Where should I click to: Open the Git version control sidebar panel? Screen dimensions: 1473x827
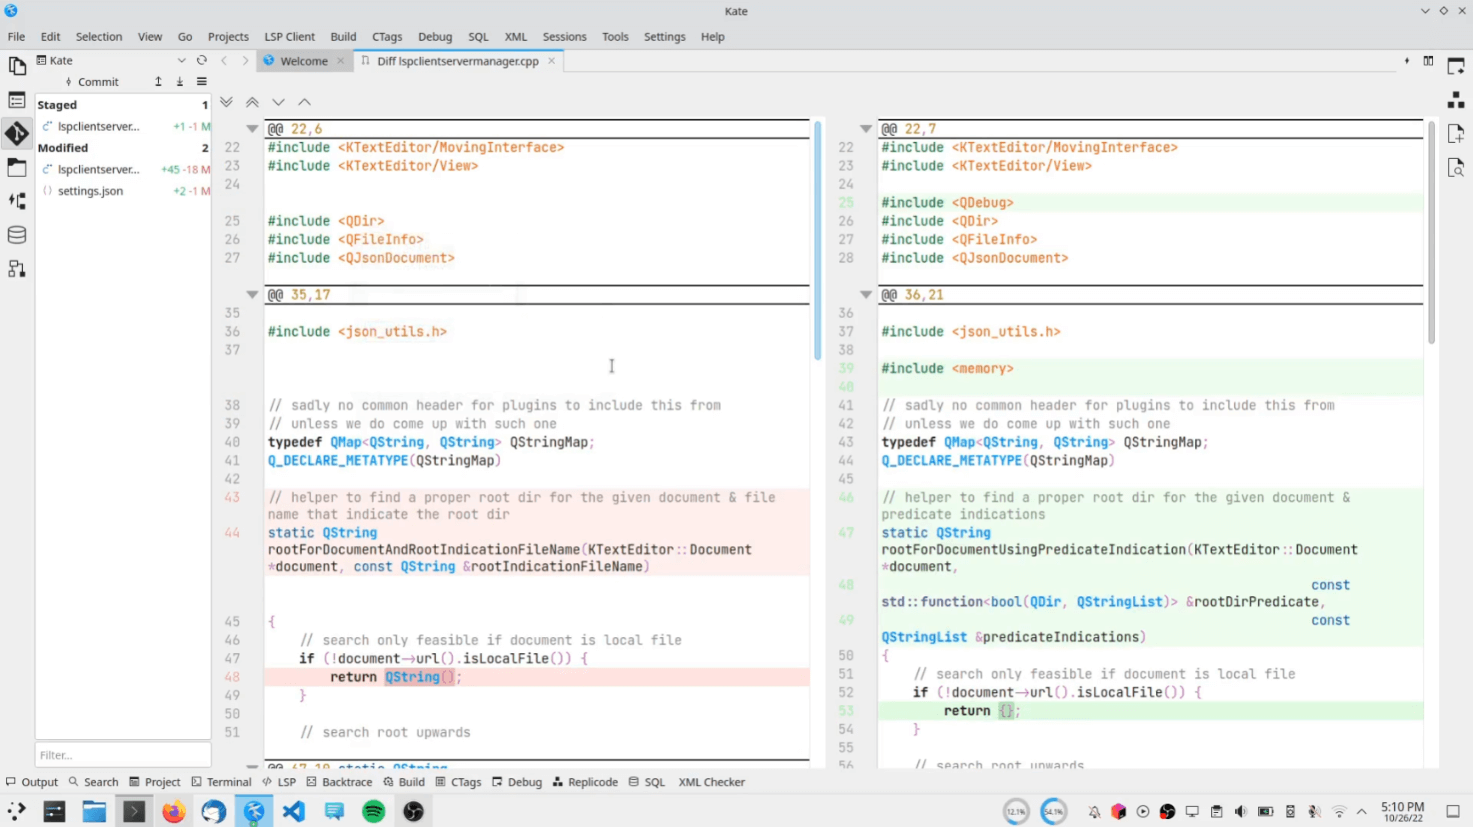click(x=17, y=131)
